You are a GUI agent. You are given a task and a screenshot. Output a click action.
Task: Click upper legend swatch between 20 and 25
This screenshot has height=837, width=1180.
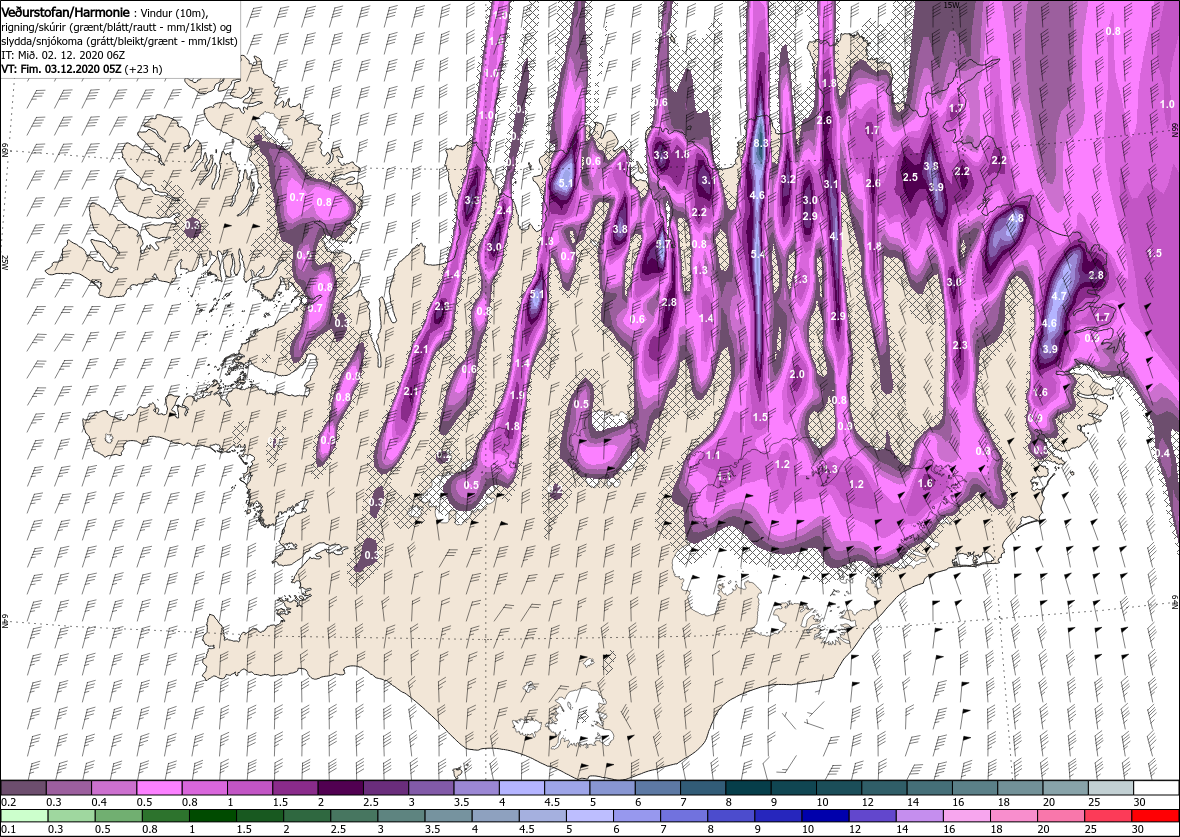(x=1065, y=788)
